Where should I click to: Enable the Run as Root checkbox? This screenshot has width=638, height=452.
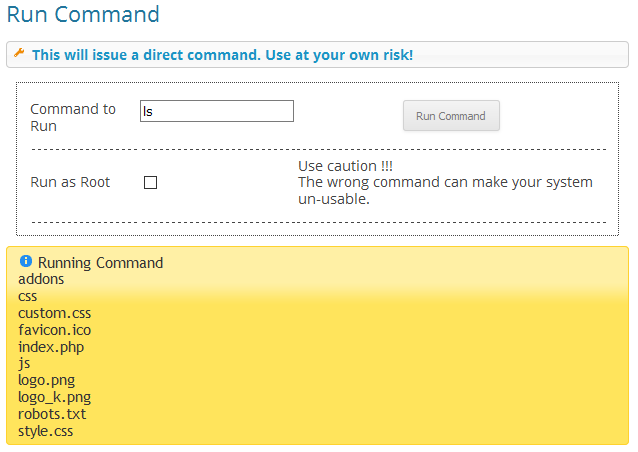151,183
